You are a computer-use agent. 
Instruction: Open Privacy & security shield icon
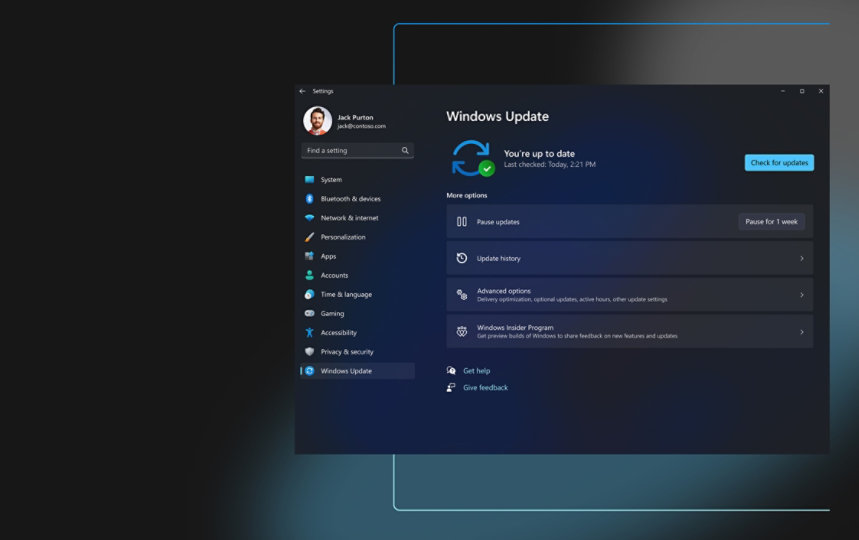310,352
